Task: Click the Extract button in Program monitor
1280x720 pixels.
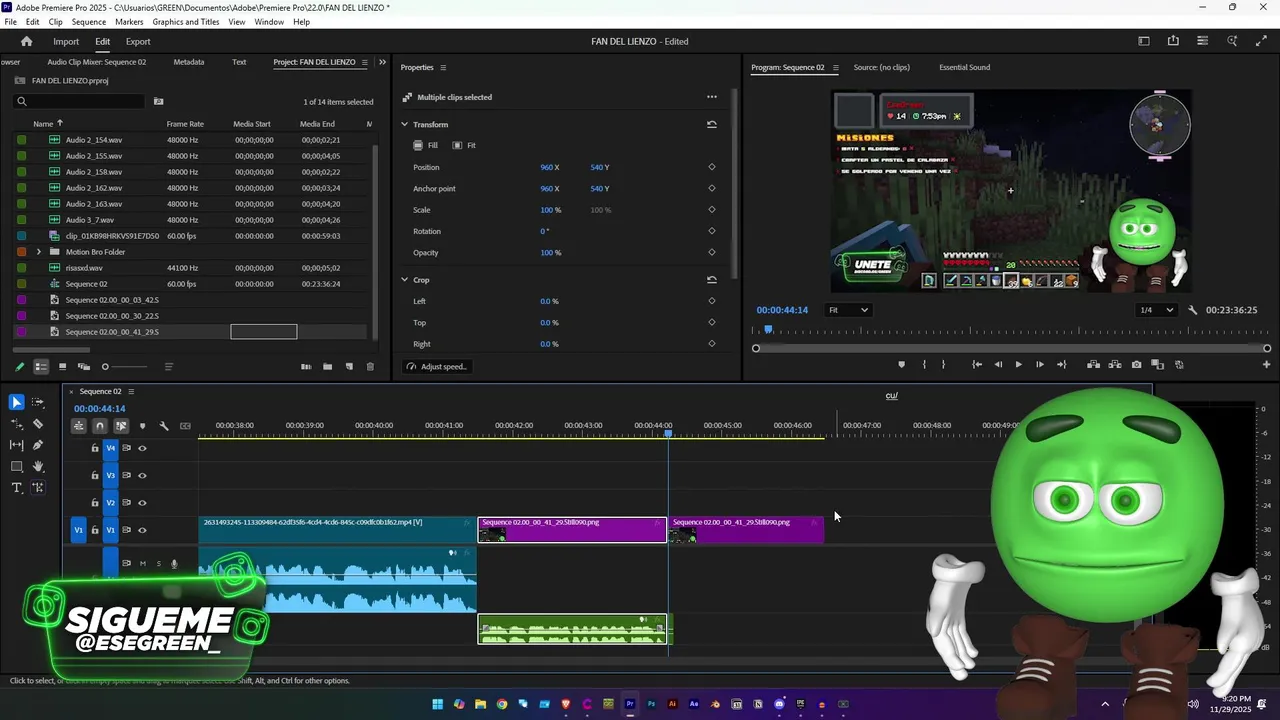Action: pyautogui.click(x=1115, y=365)
